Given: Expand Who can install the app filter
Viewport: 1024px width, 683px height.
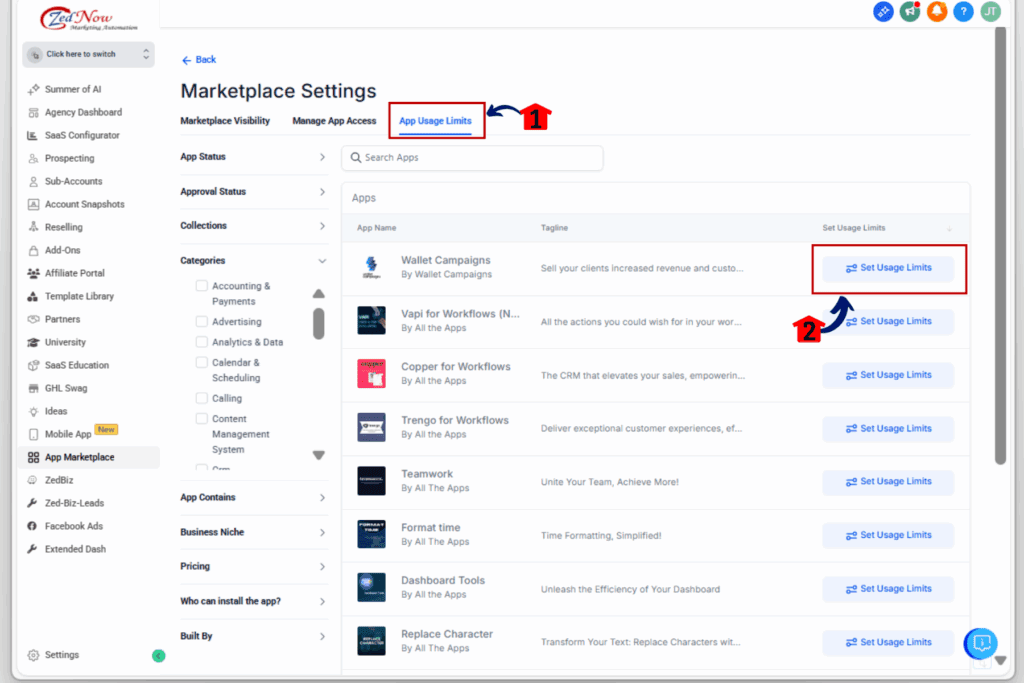Looking at the screenshot, I should [253, 601].
